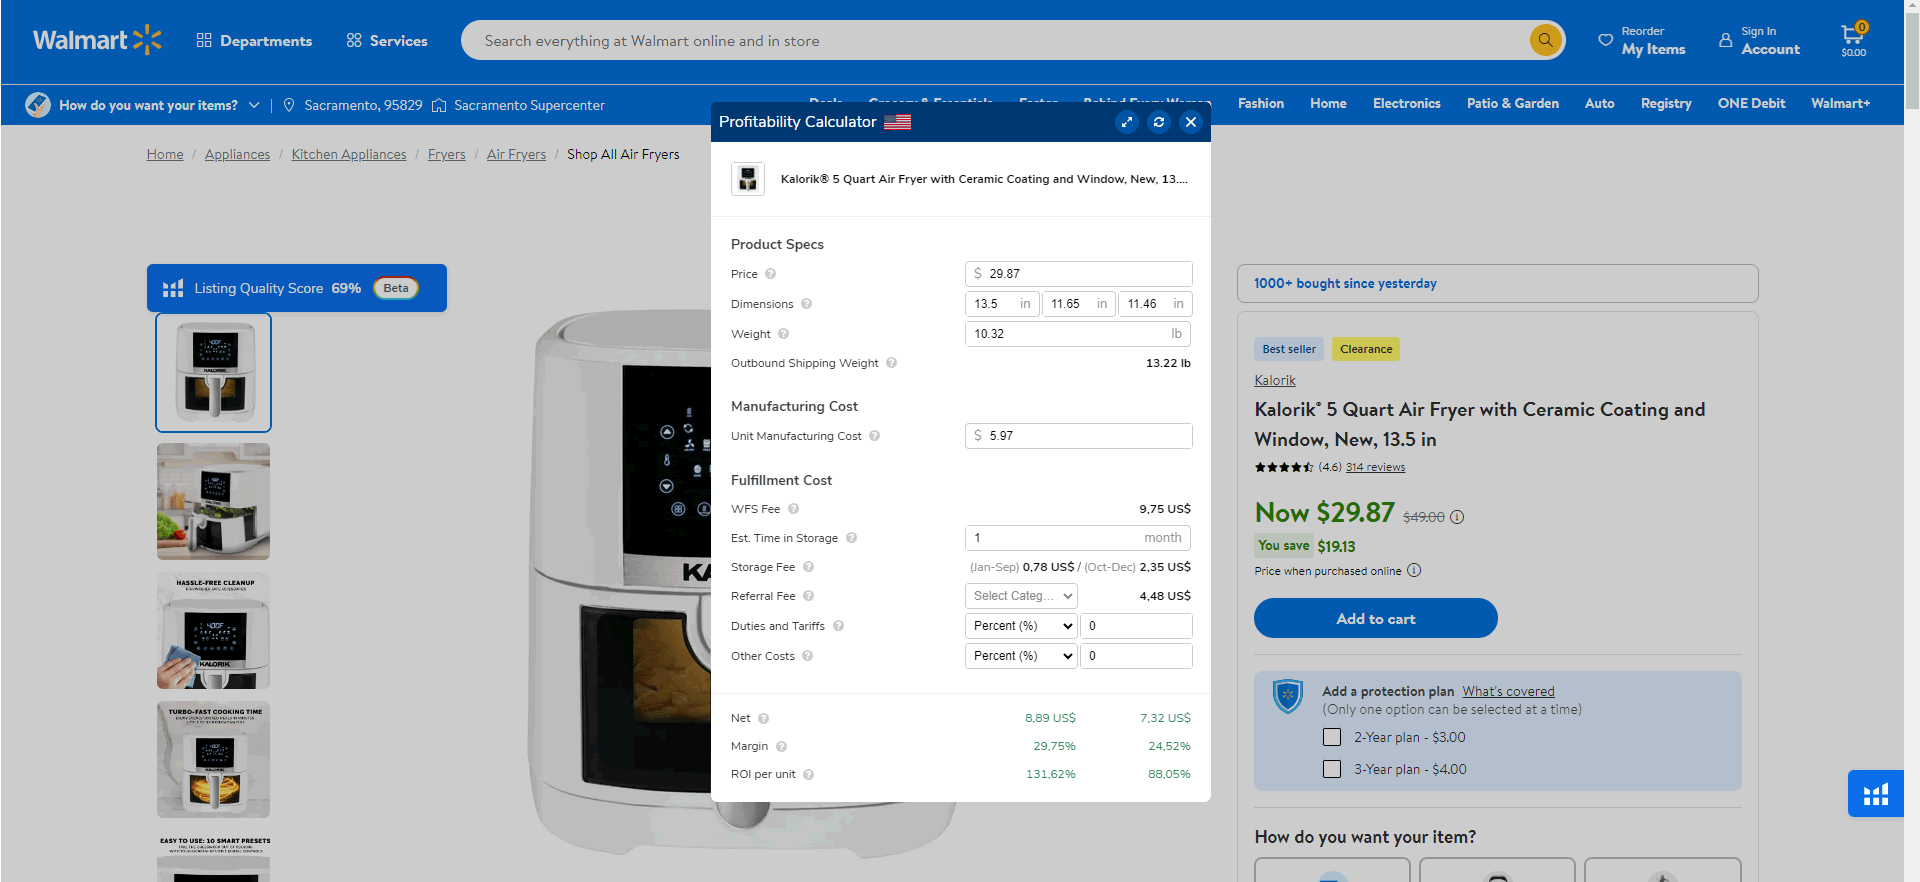Click the US flag marketplace icon

point(897,122)
